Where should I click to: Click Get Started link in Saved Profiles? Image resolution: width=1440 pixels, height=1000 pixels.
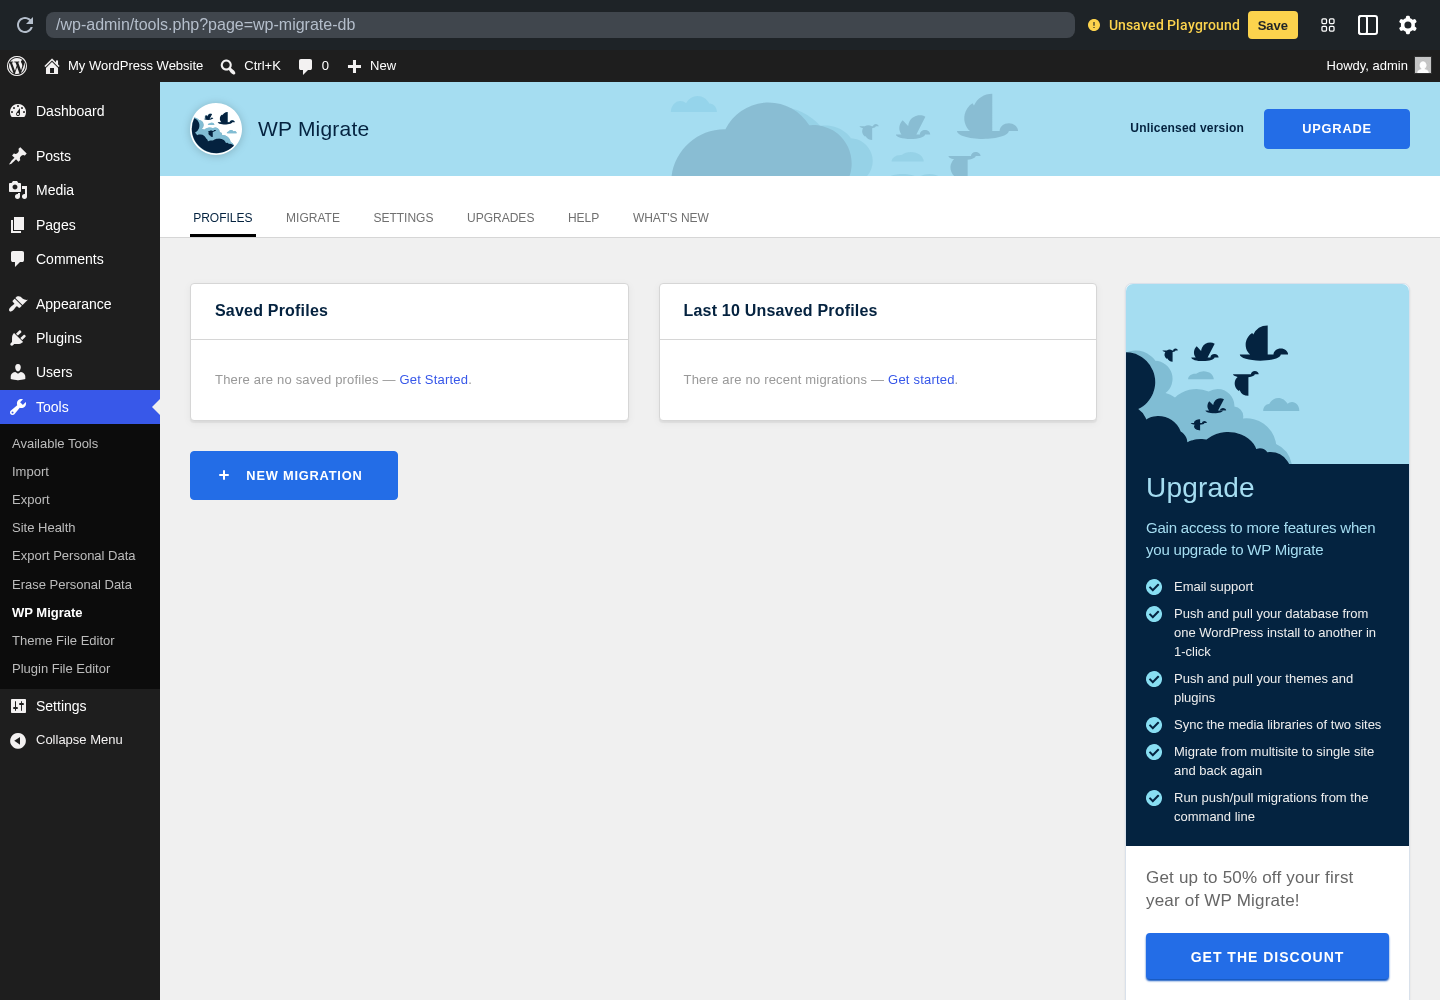pos(434,380)
